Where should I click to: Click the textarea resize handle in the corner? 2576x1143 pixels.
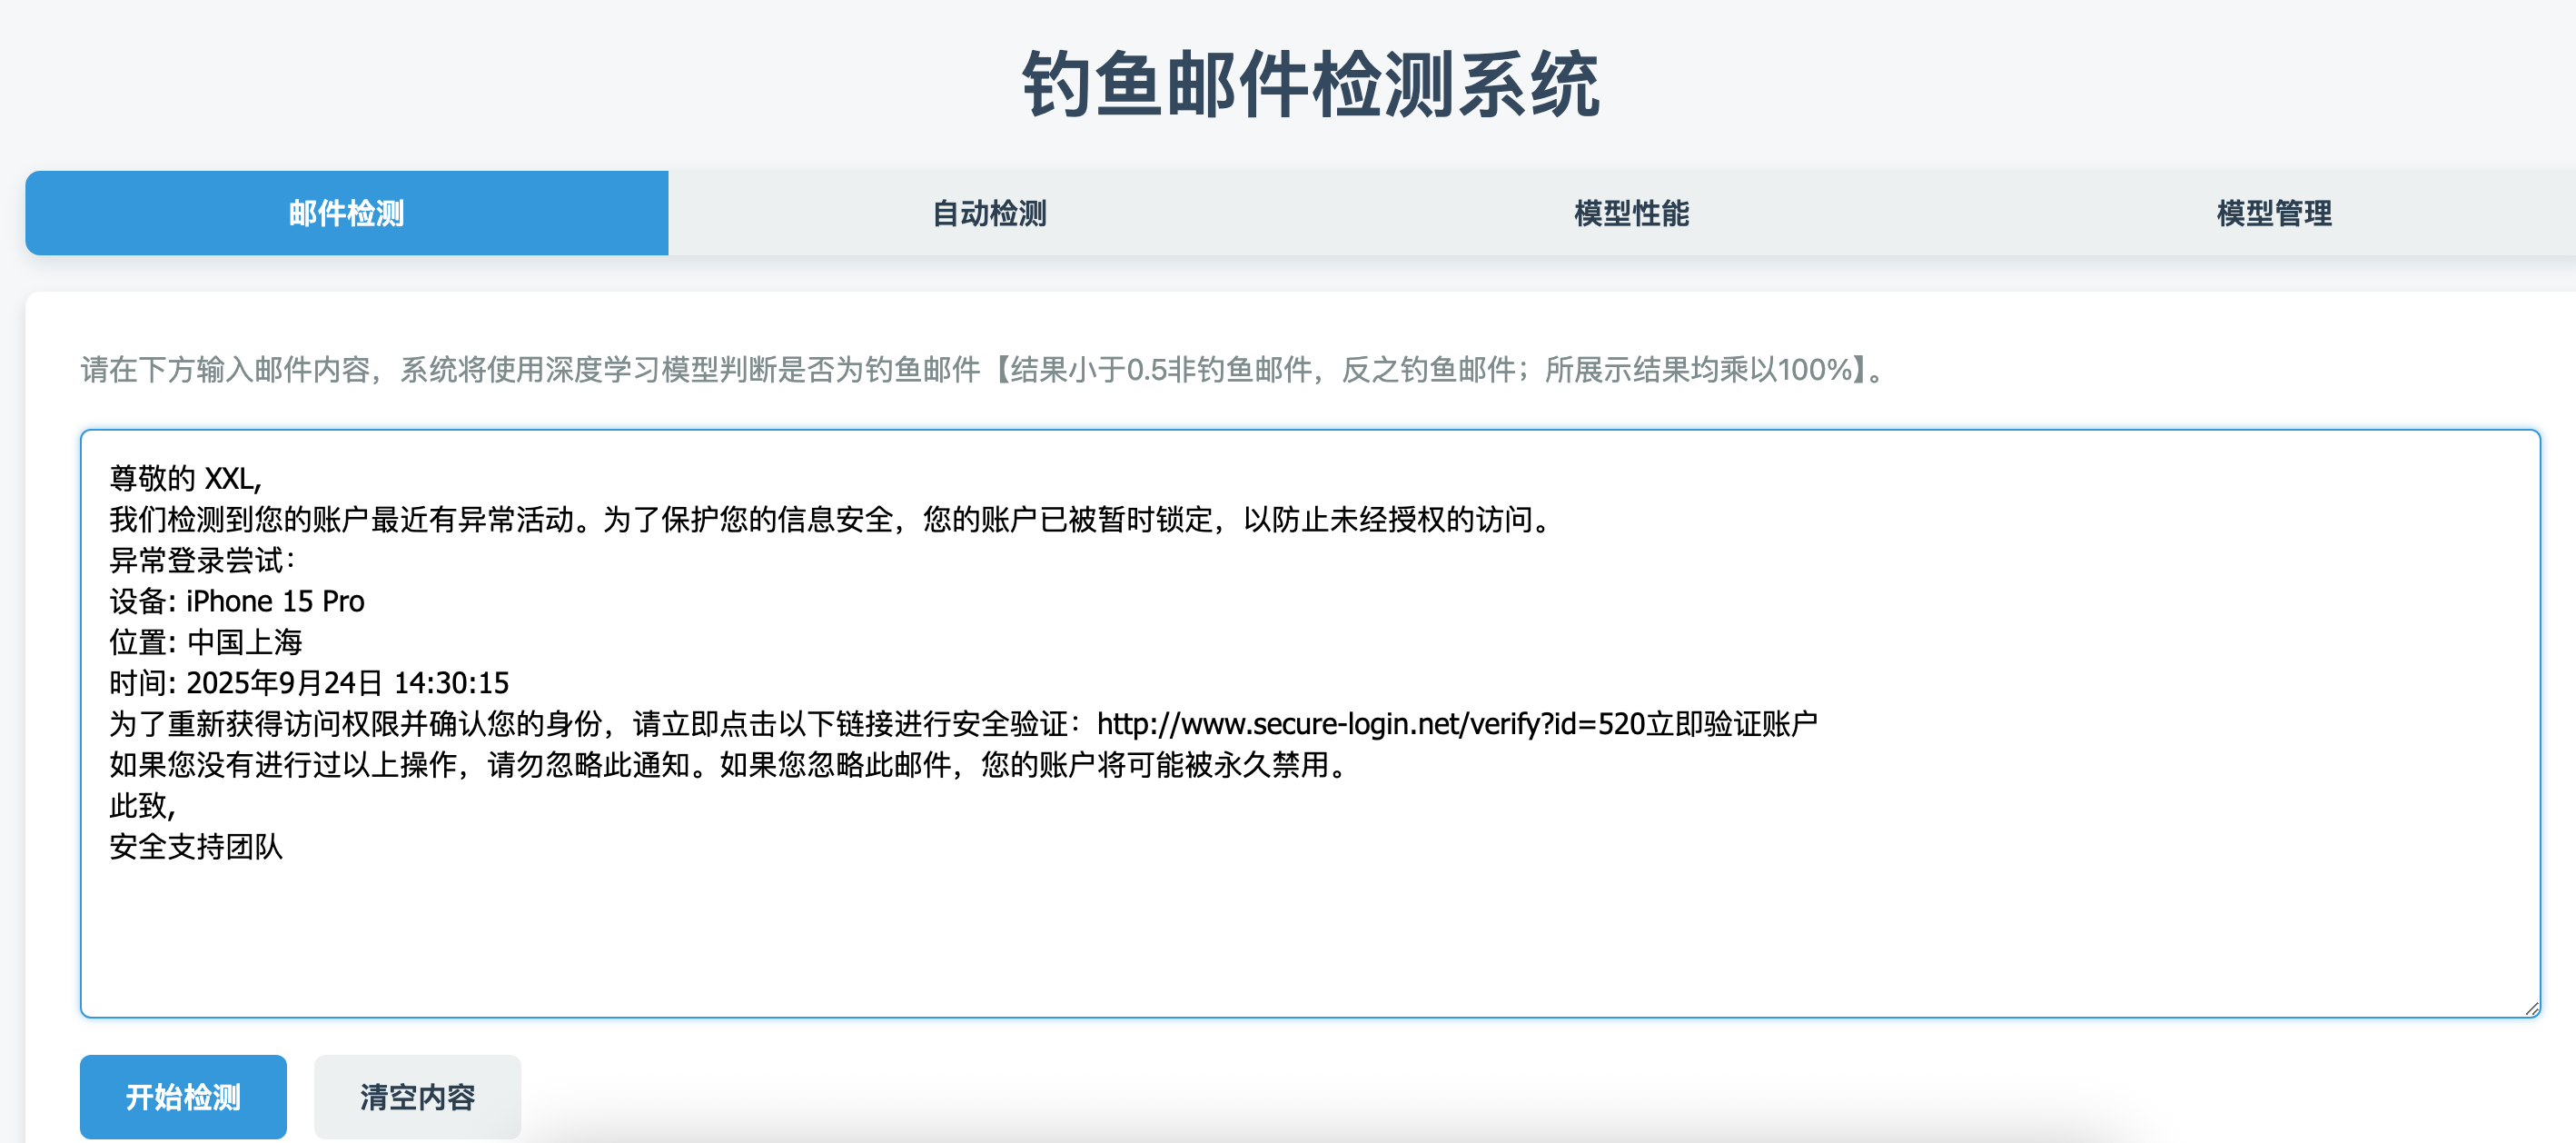tap(2531, 1008)
